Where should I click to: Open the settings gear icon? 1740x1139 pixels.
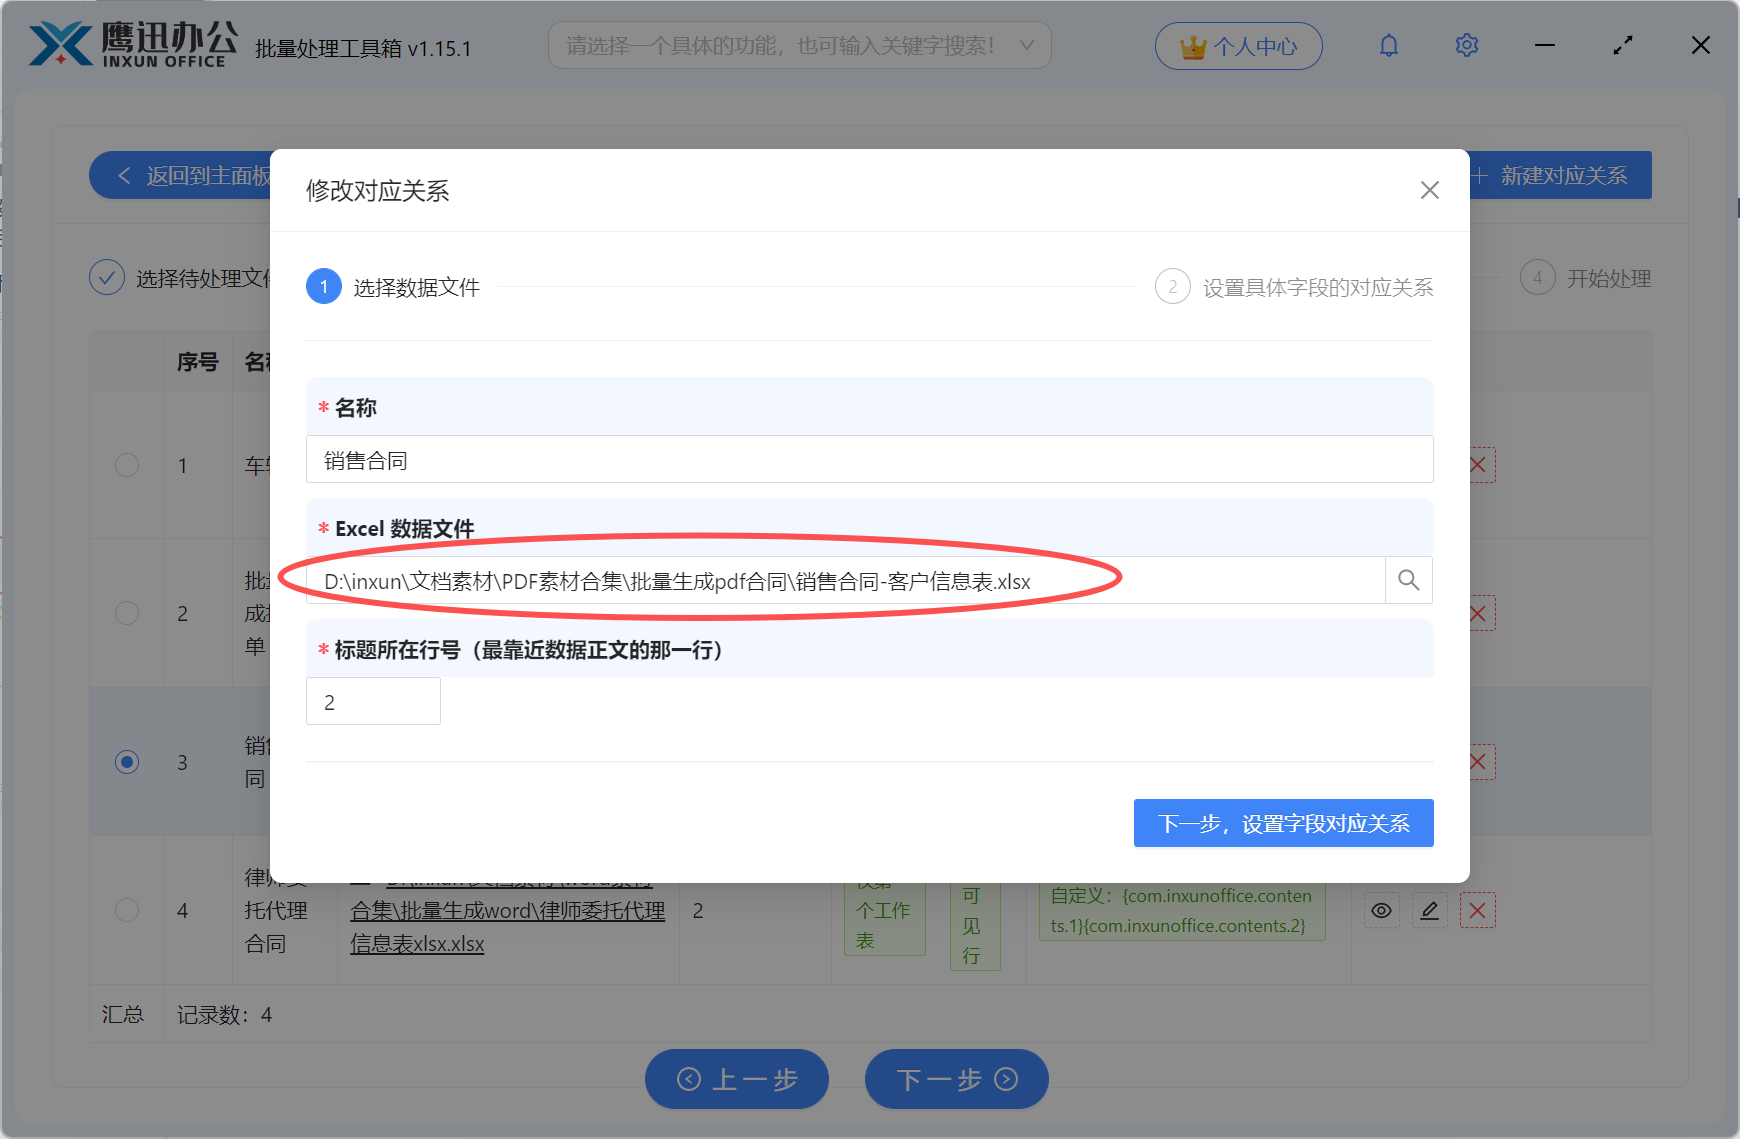pos(1466,45)
